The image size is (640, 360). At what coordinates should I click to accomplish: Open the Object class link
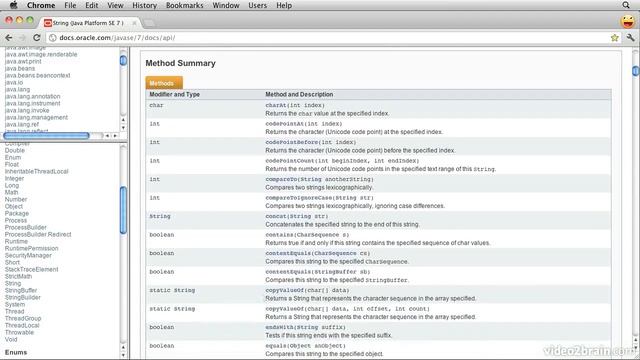tap(14, 206)
